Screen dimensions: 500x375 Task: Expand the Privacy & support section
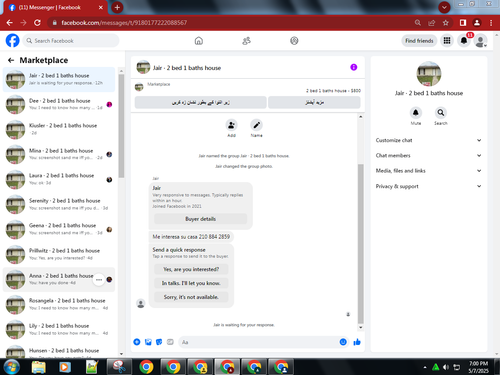(x=429, y=186)
